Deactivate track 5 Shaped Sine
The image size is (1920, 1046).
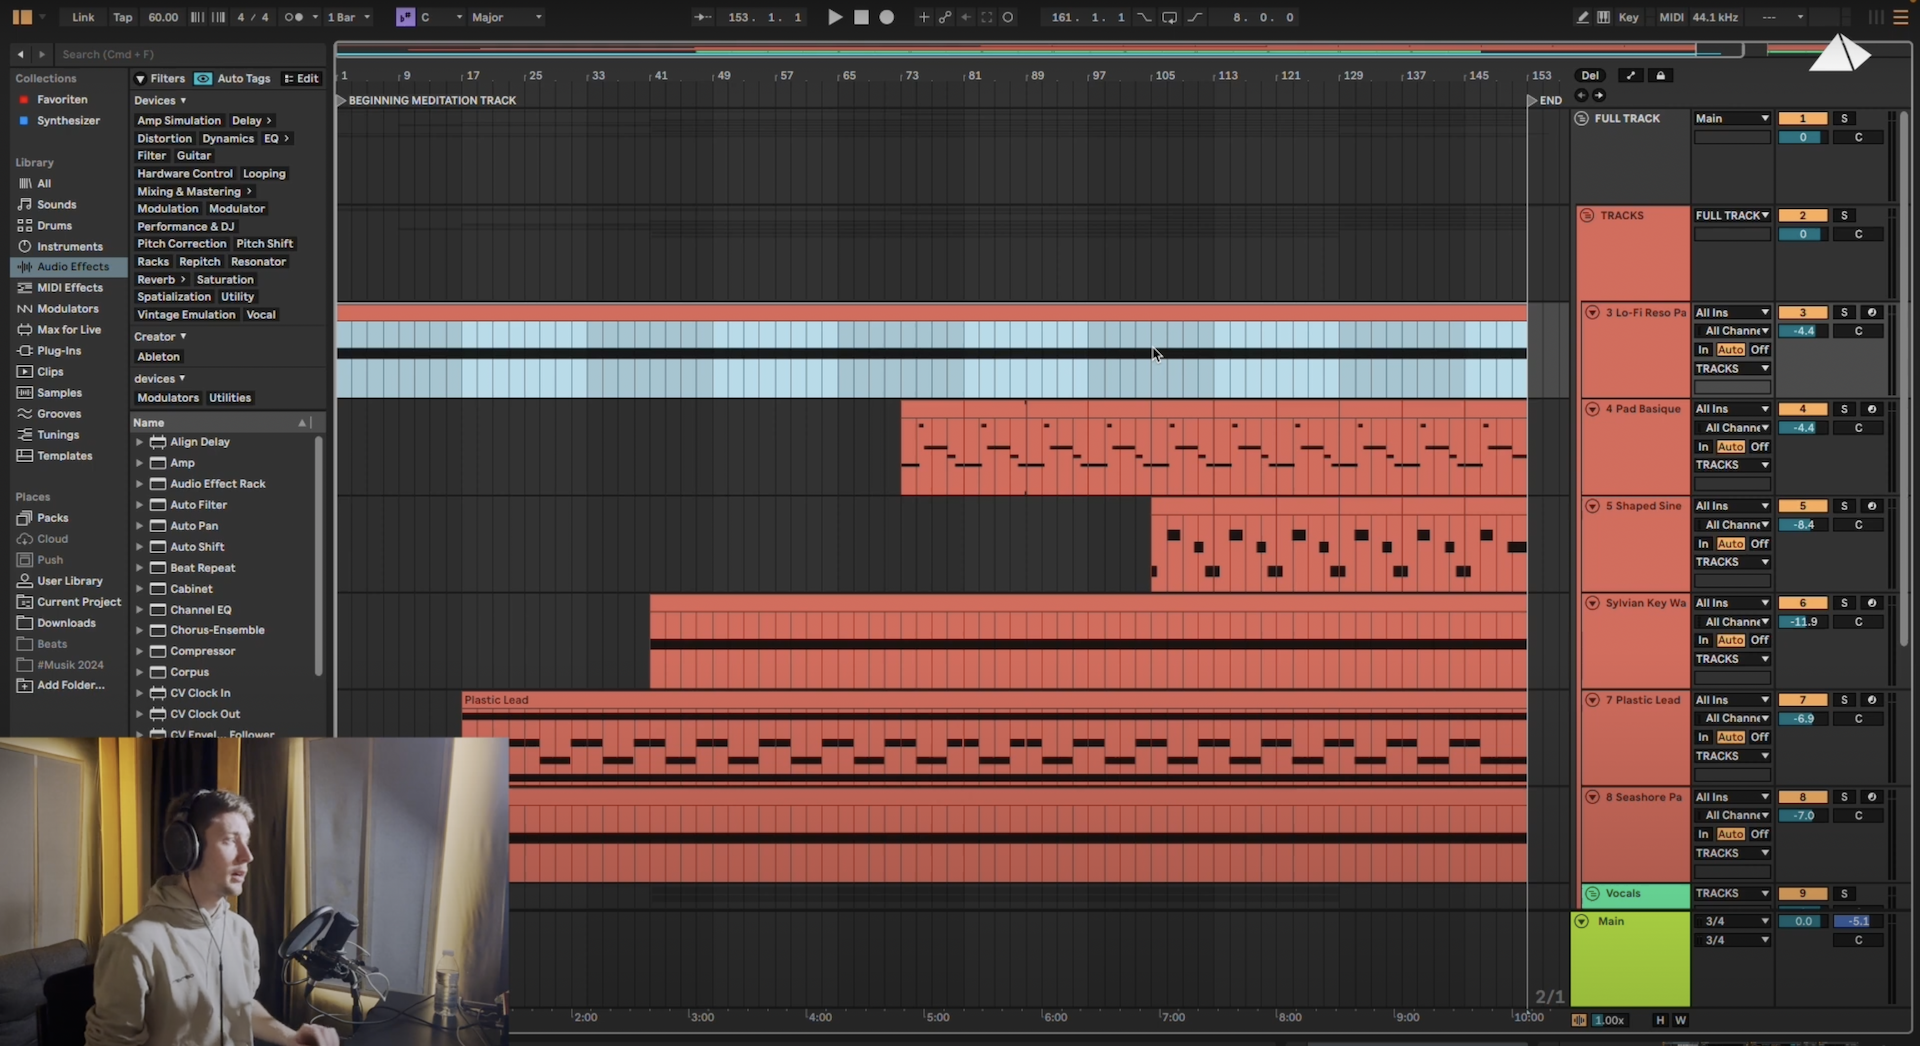point(1802,506)
